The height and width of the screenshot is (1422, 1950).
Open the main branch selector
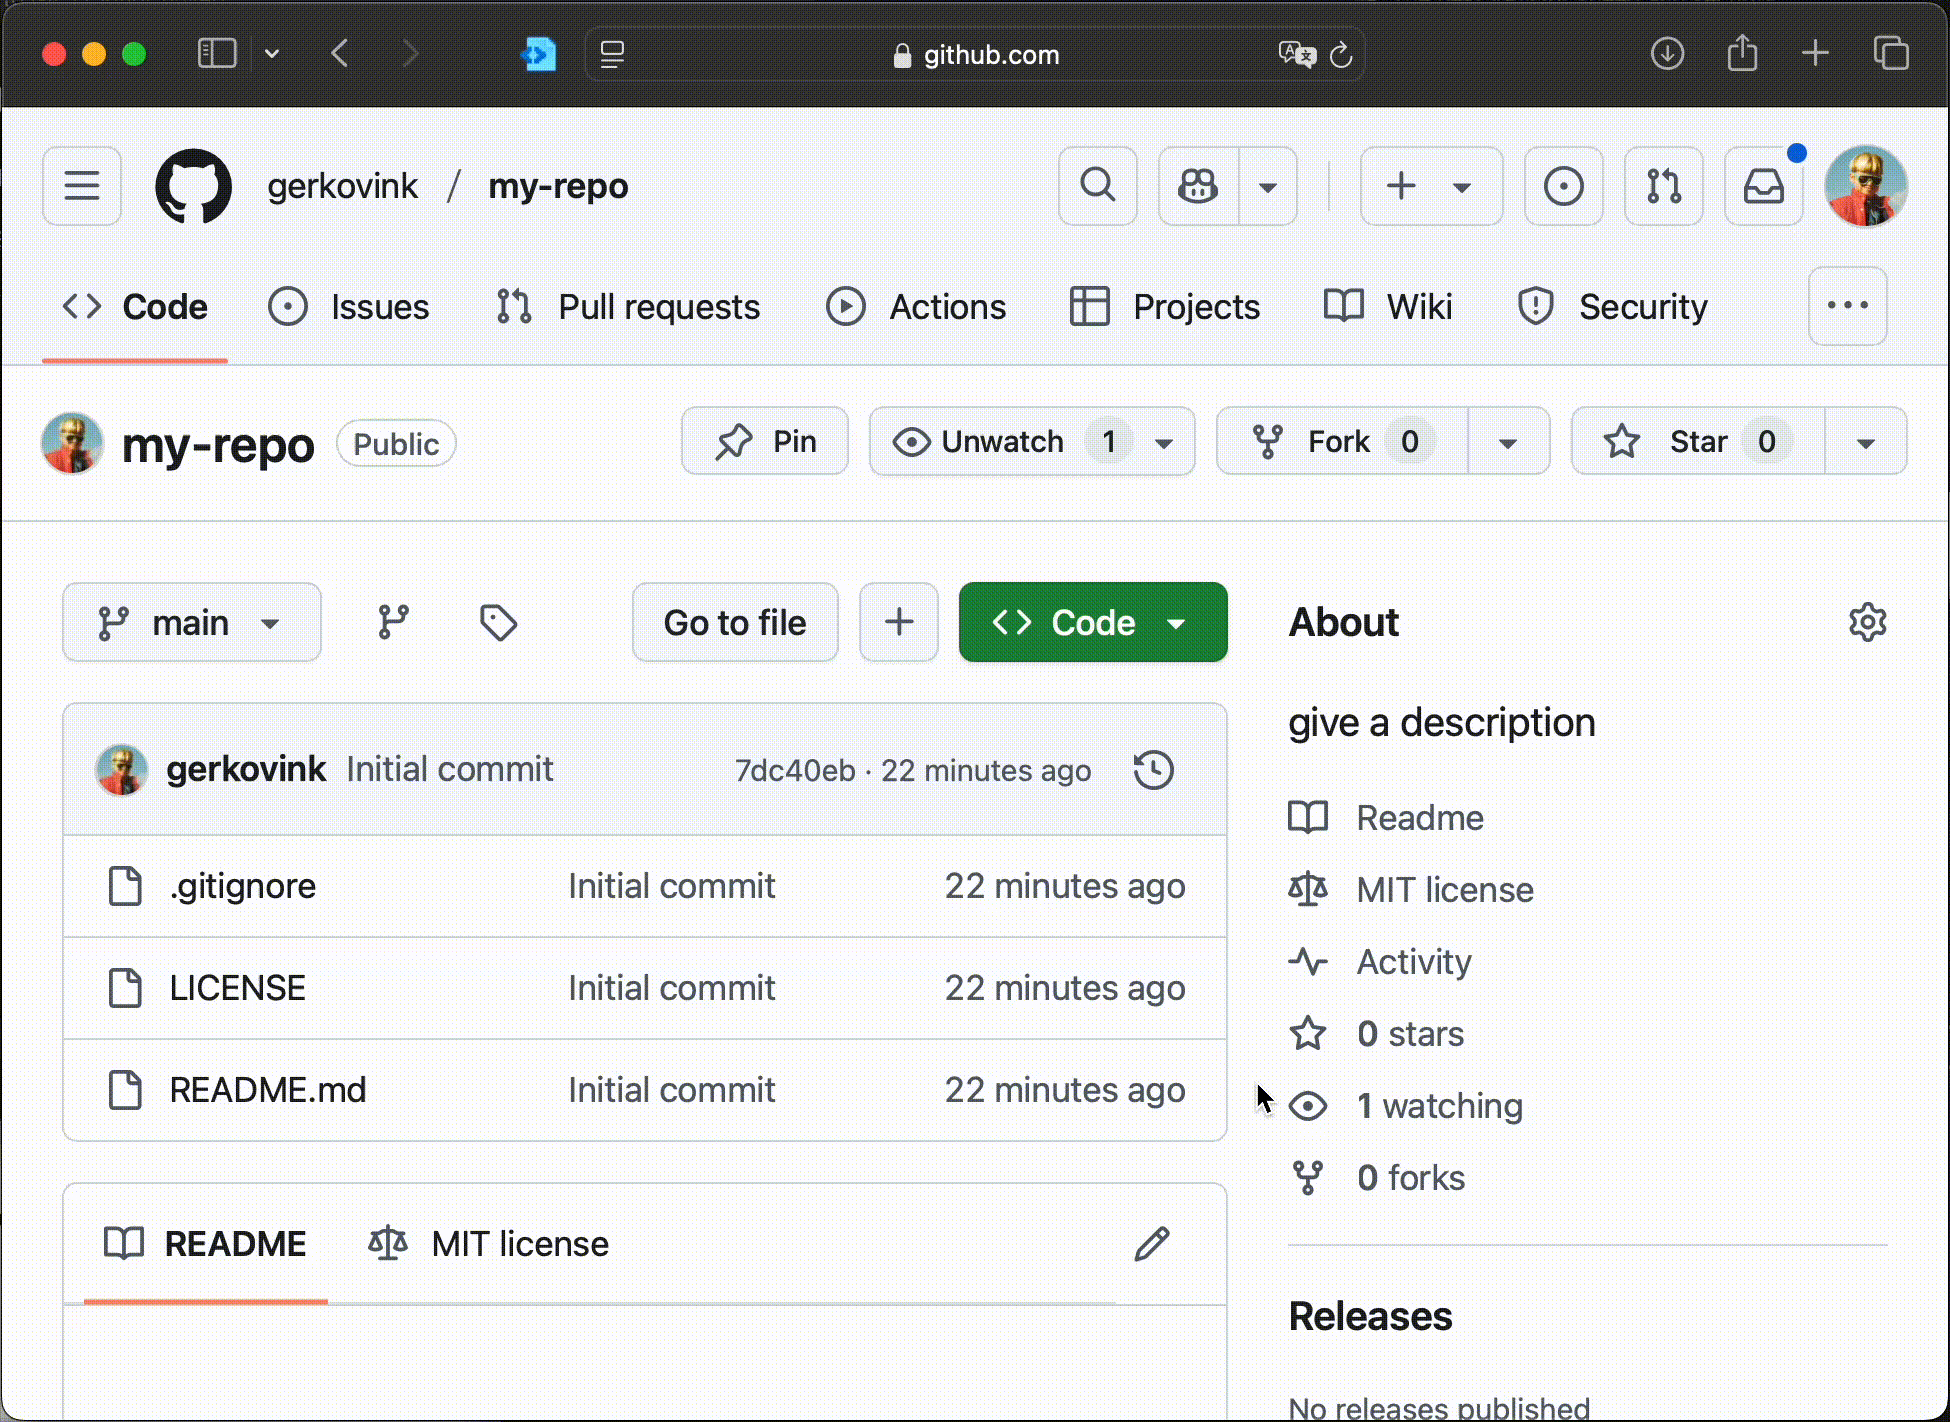(192, 622)
